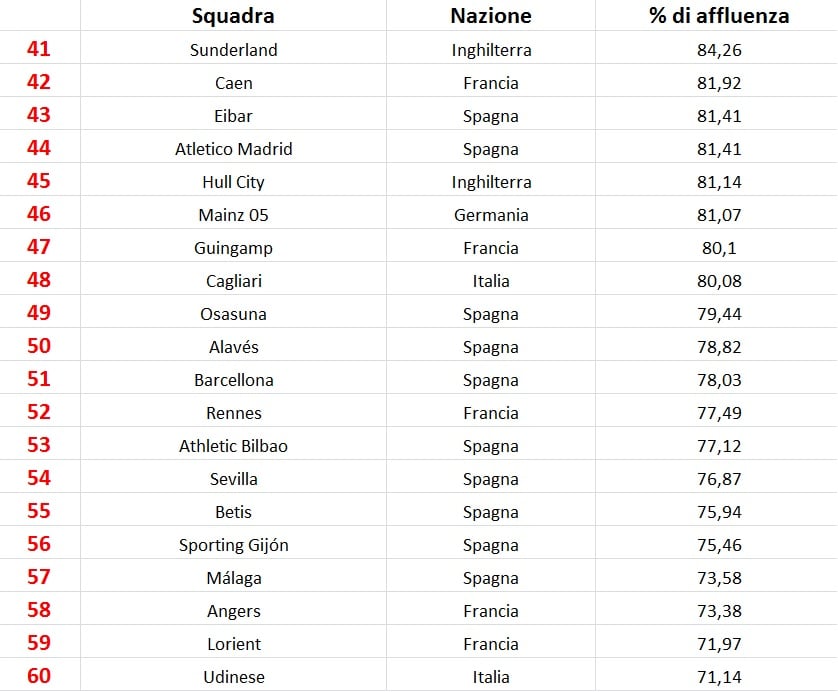The image size is (838, 692).
Task: Select row number 55
Action: pos(38,511)
